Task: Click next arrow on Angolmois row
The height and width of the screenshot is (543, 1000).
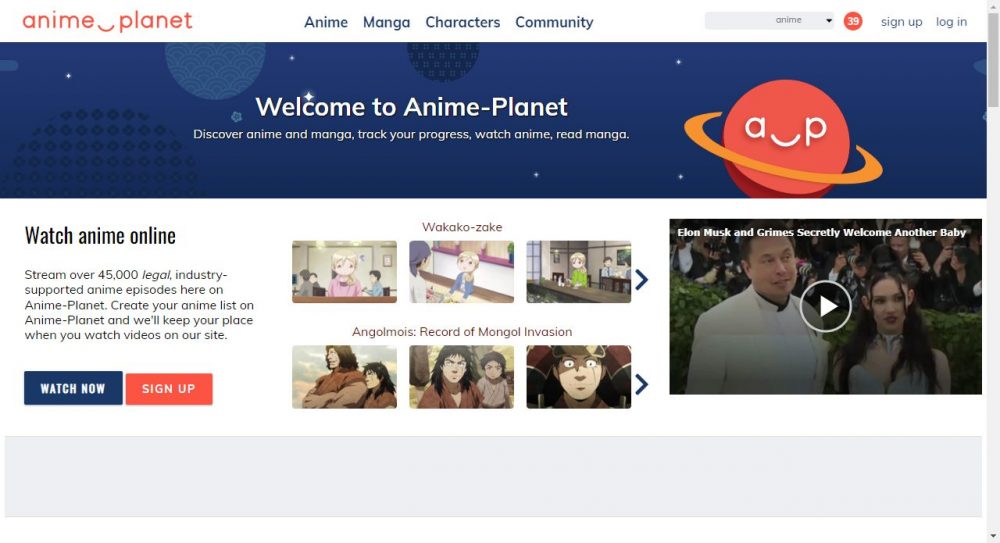Action: click(642, 384)
